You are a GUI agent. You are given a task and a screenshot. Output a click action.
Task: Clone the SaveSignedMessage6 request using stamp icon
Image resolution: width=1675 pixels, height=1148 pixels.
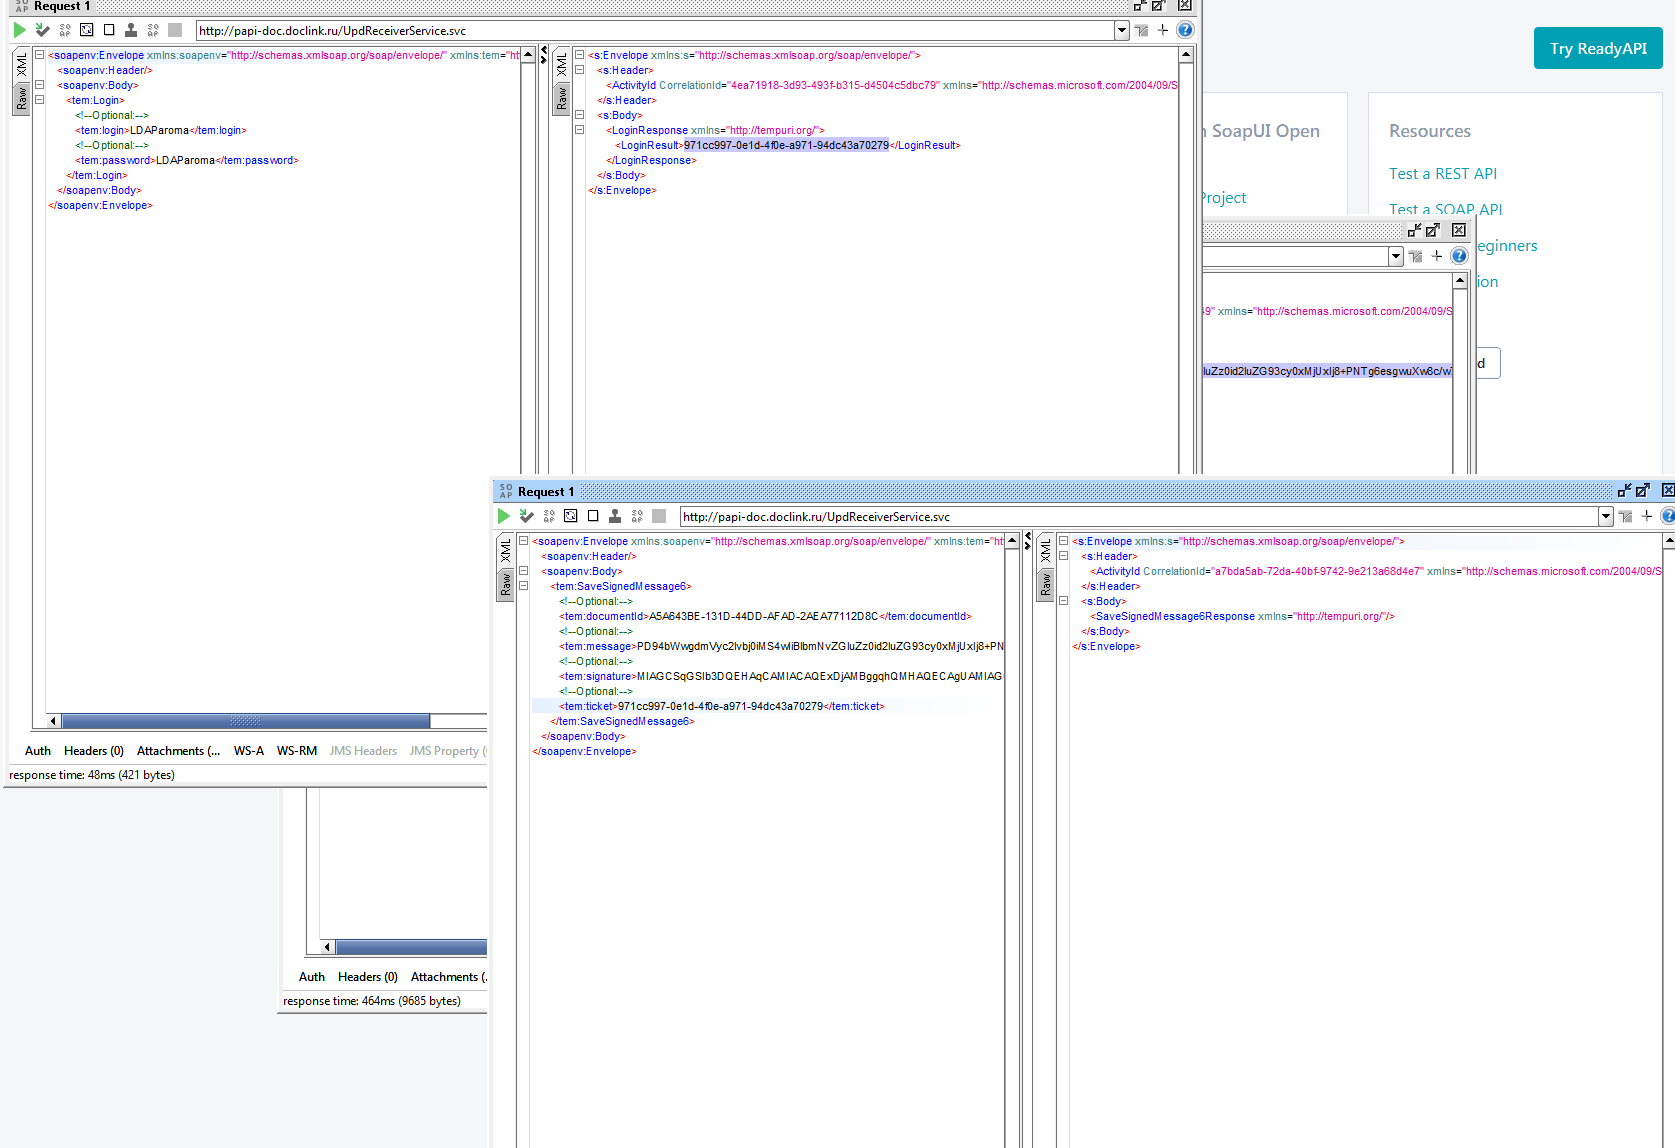pyautogui.click(x=615, y=516)
